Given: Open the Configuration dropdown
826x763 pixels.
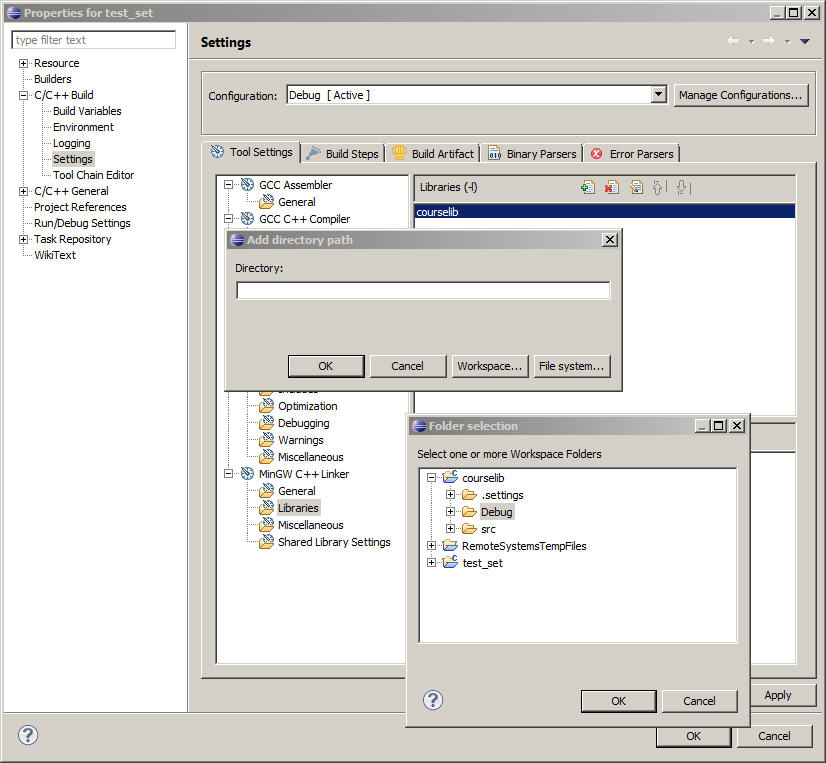Looking at the screenshot, I should pyautogui.click(x=658, y=95).
